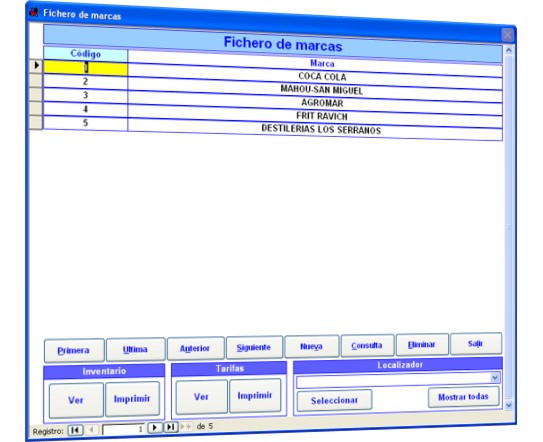Select row selector for code 3

36,95
